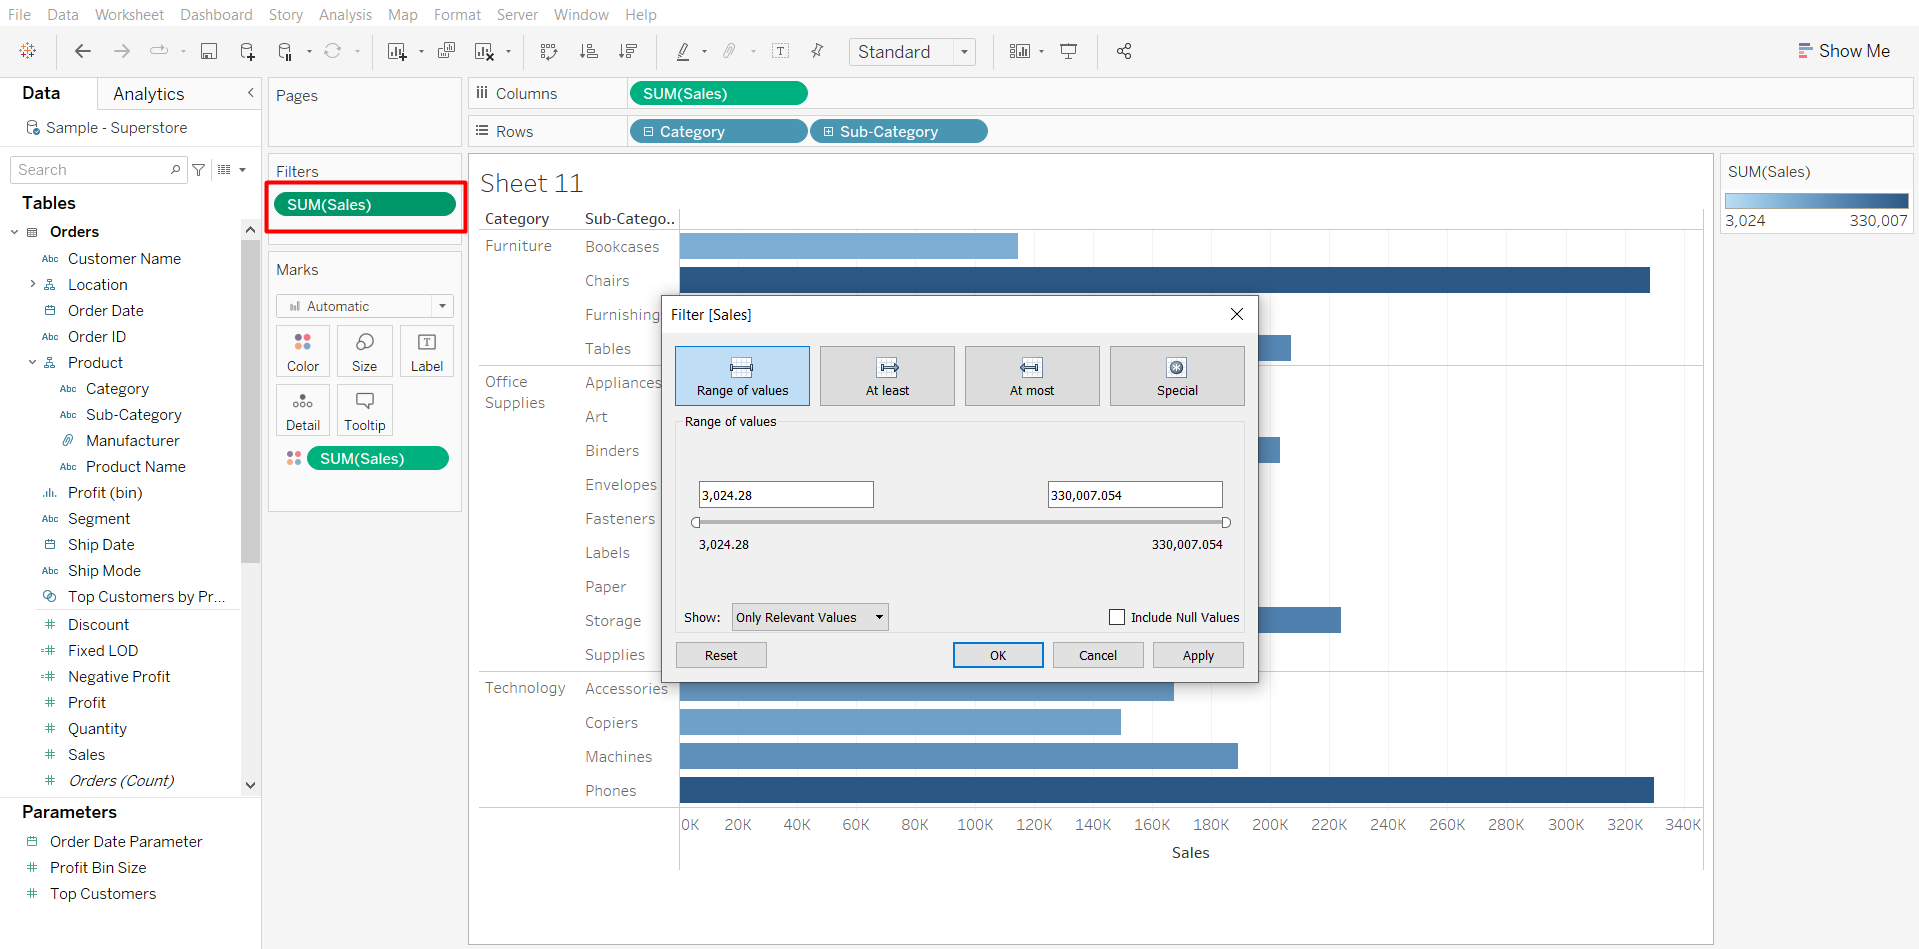Click the Sort Ascending icon
Screen dimensions: 1919x949
point(589,51)
